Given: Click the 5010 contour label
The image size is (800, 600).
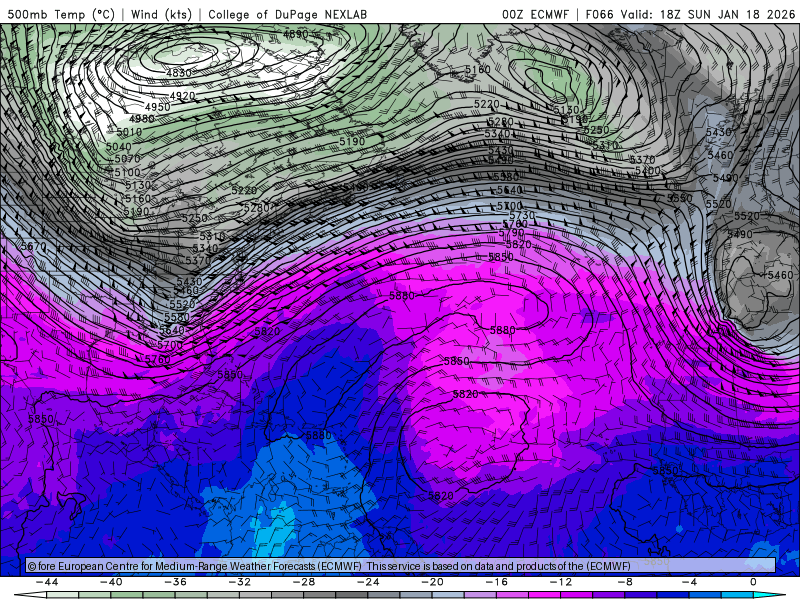Looking at the screenshot, I should (x=129, y=132).
